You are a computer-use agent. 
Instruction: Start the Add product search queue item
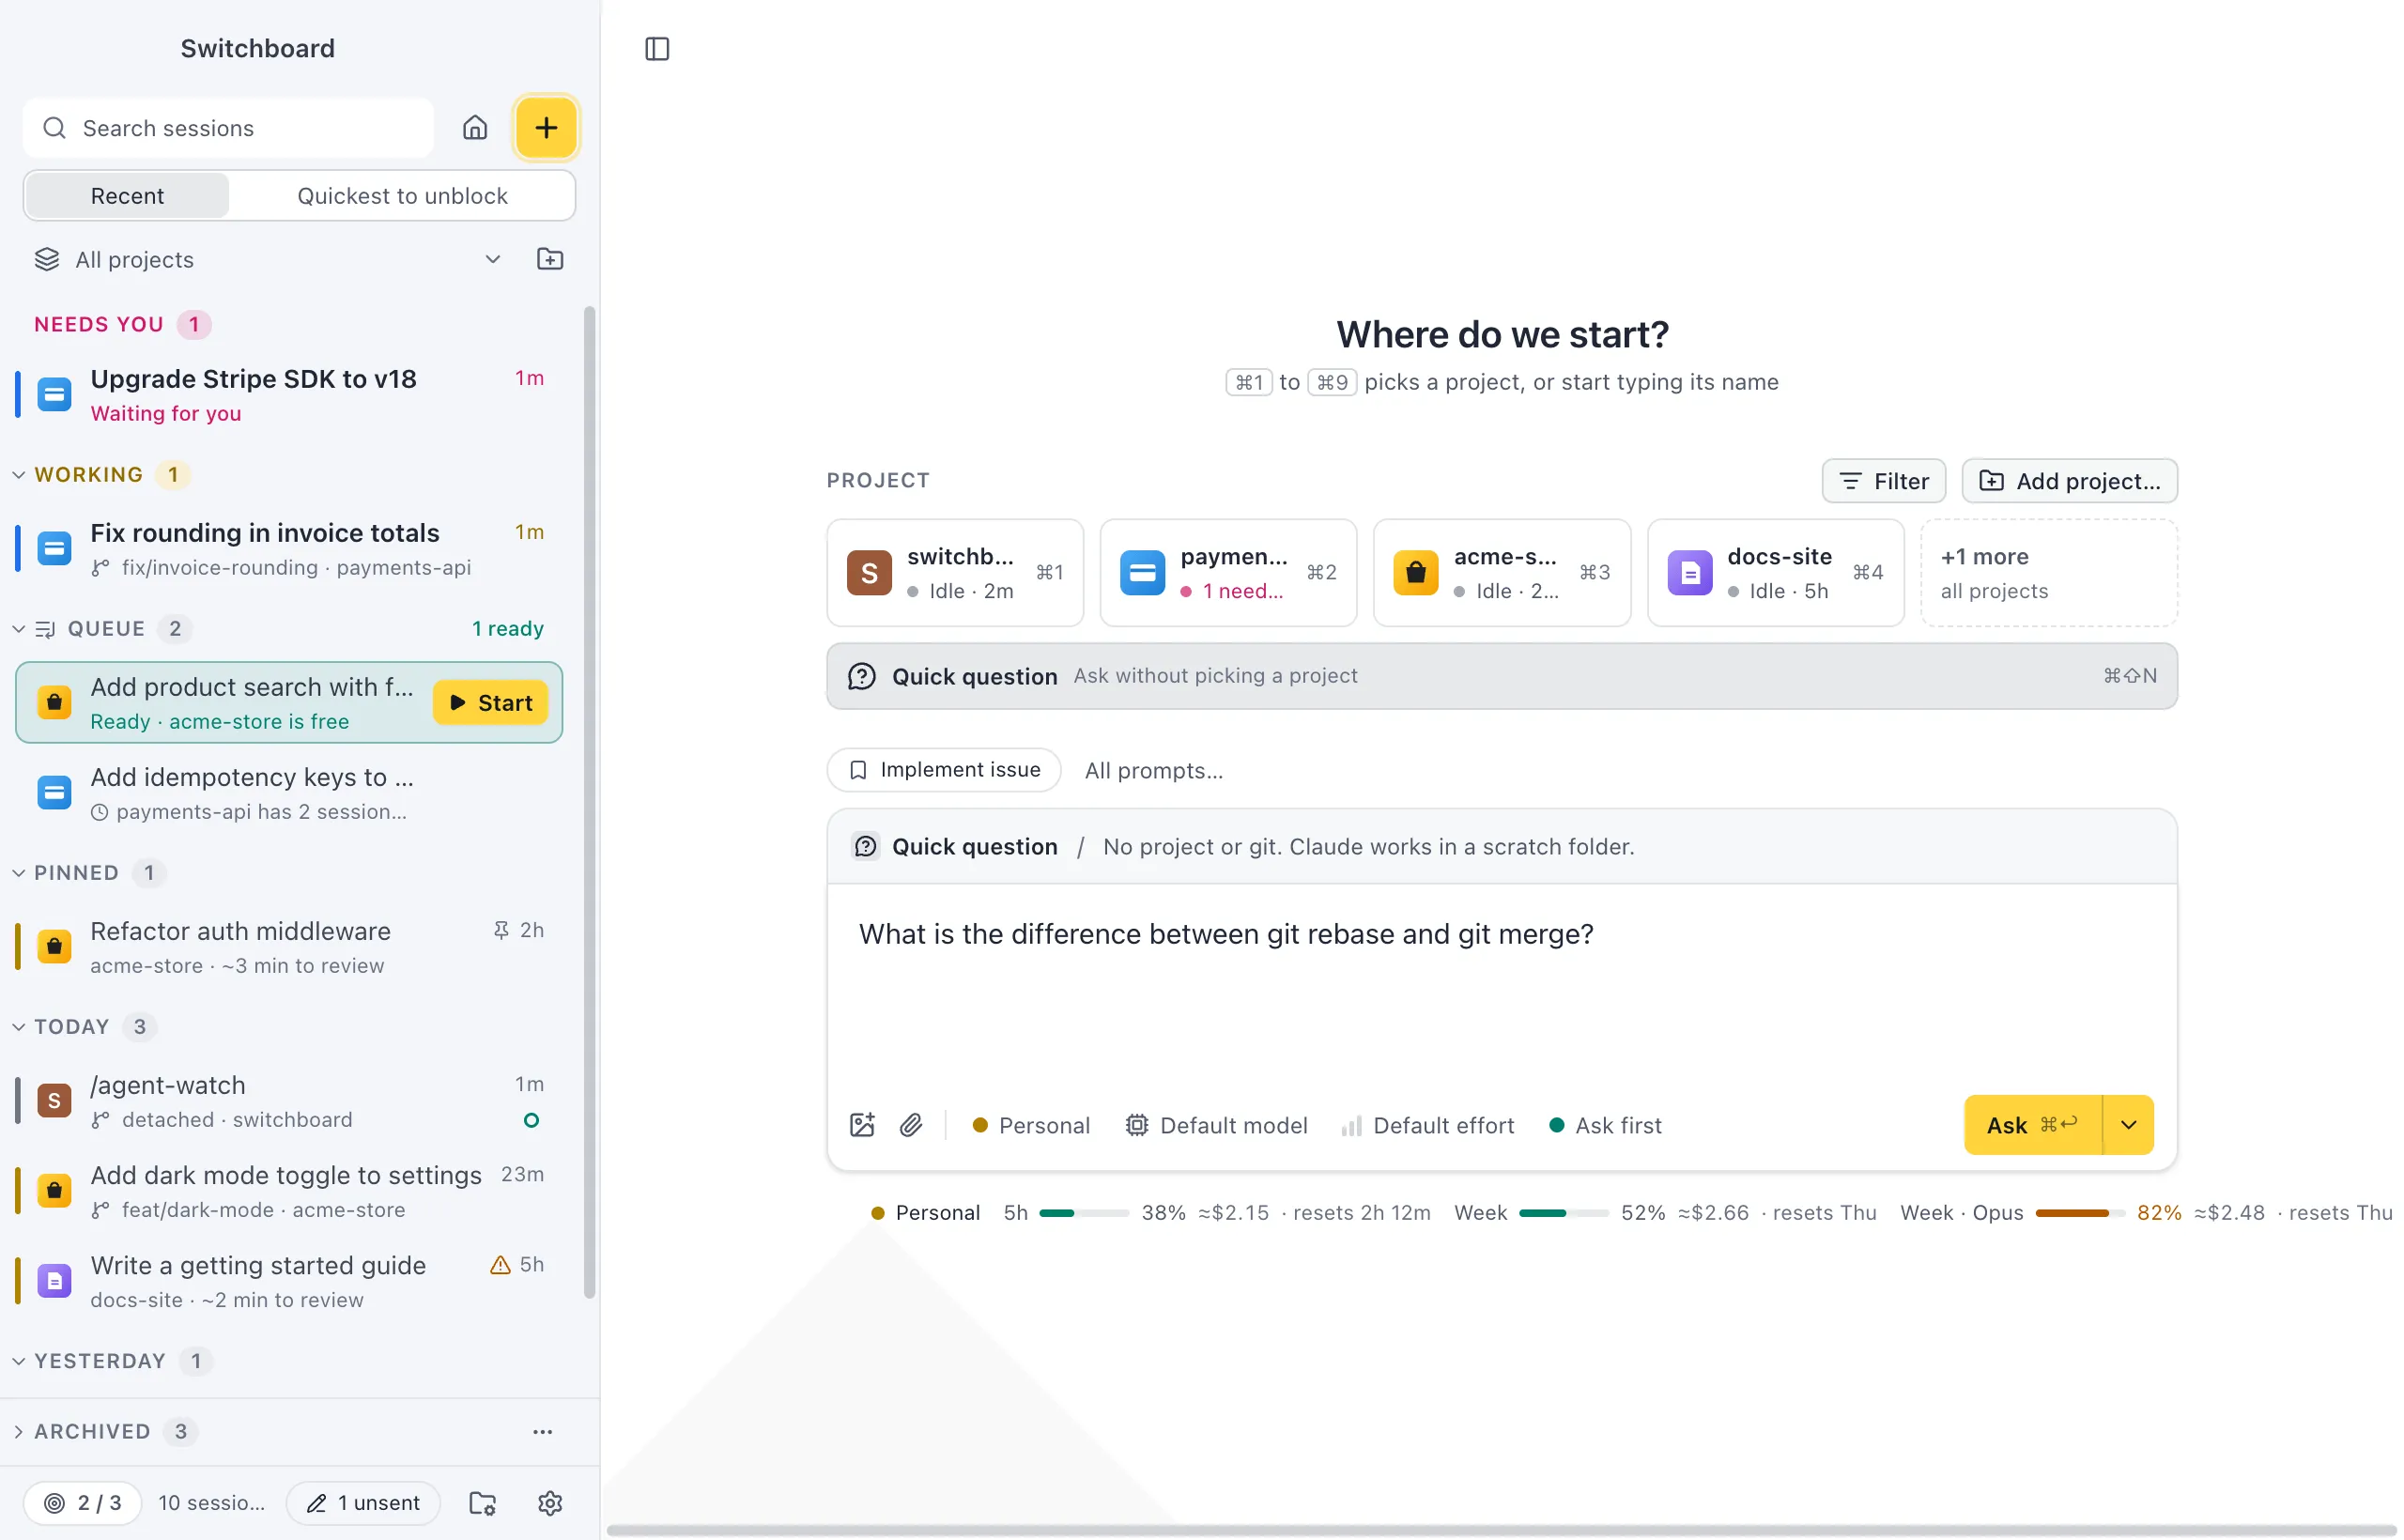pyautogui.click(x=490, y=703)
